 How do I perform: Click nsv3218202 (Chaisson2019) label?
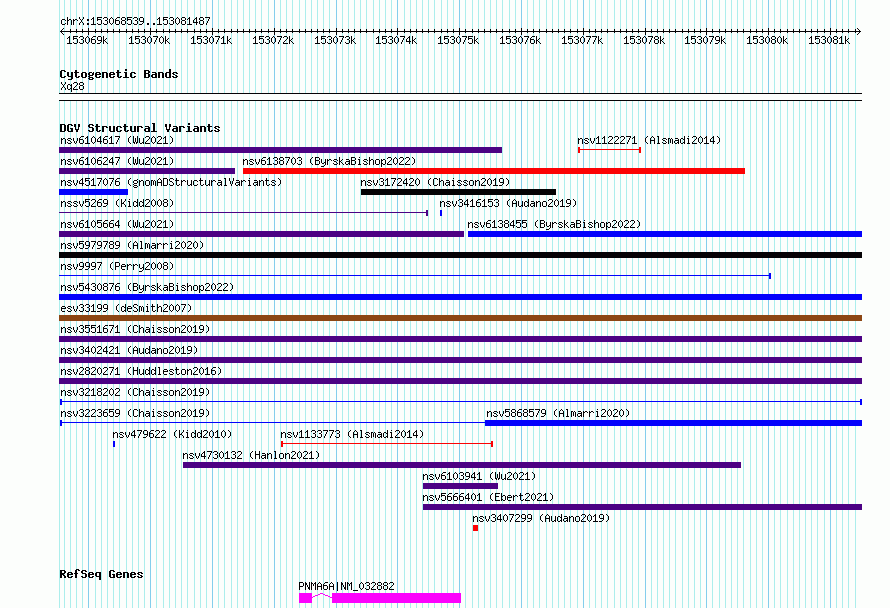tap(135, 392)
